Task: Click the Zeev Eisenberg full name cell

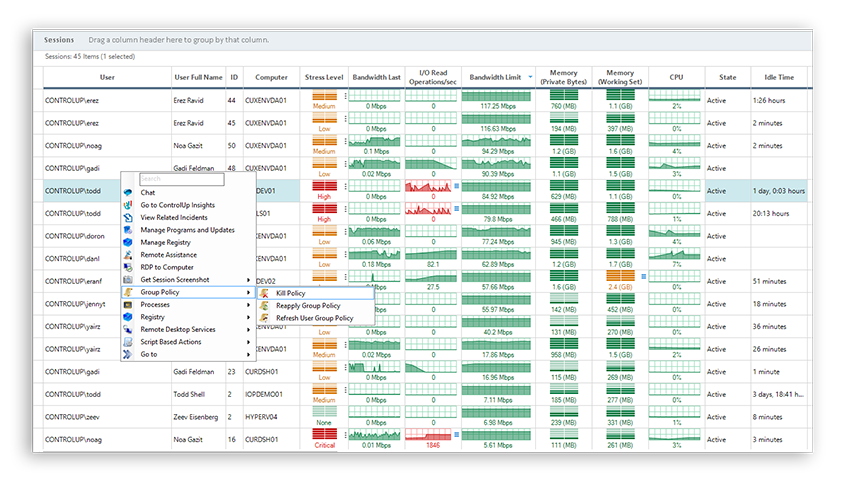Action: click(196, 417)
